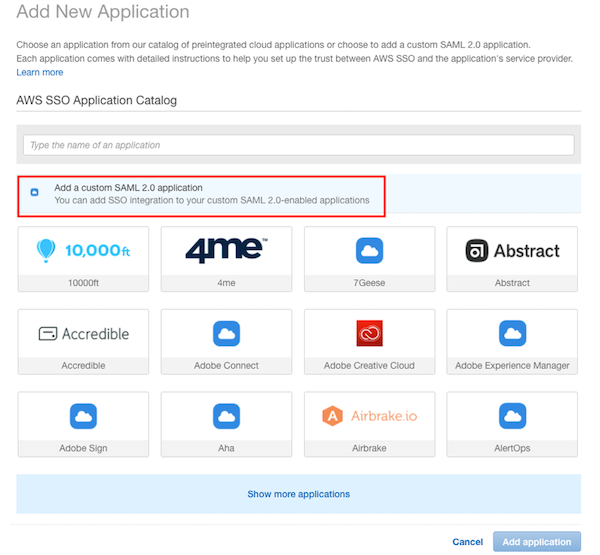Pick the AlertOps cloud icon

(512, 416)
